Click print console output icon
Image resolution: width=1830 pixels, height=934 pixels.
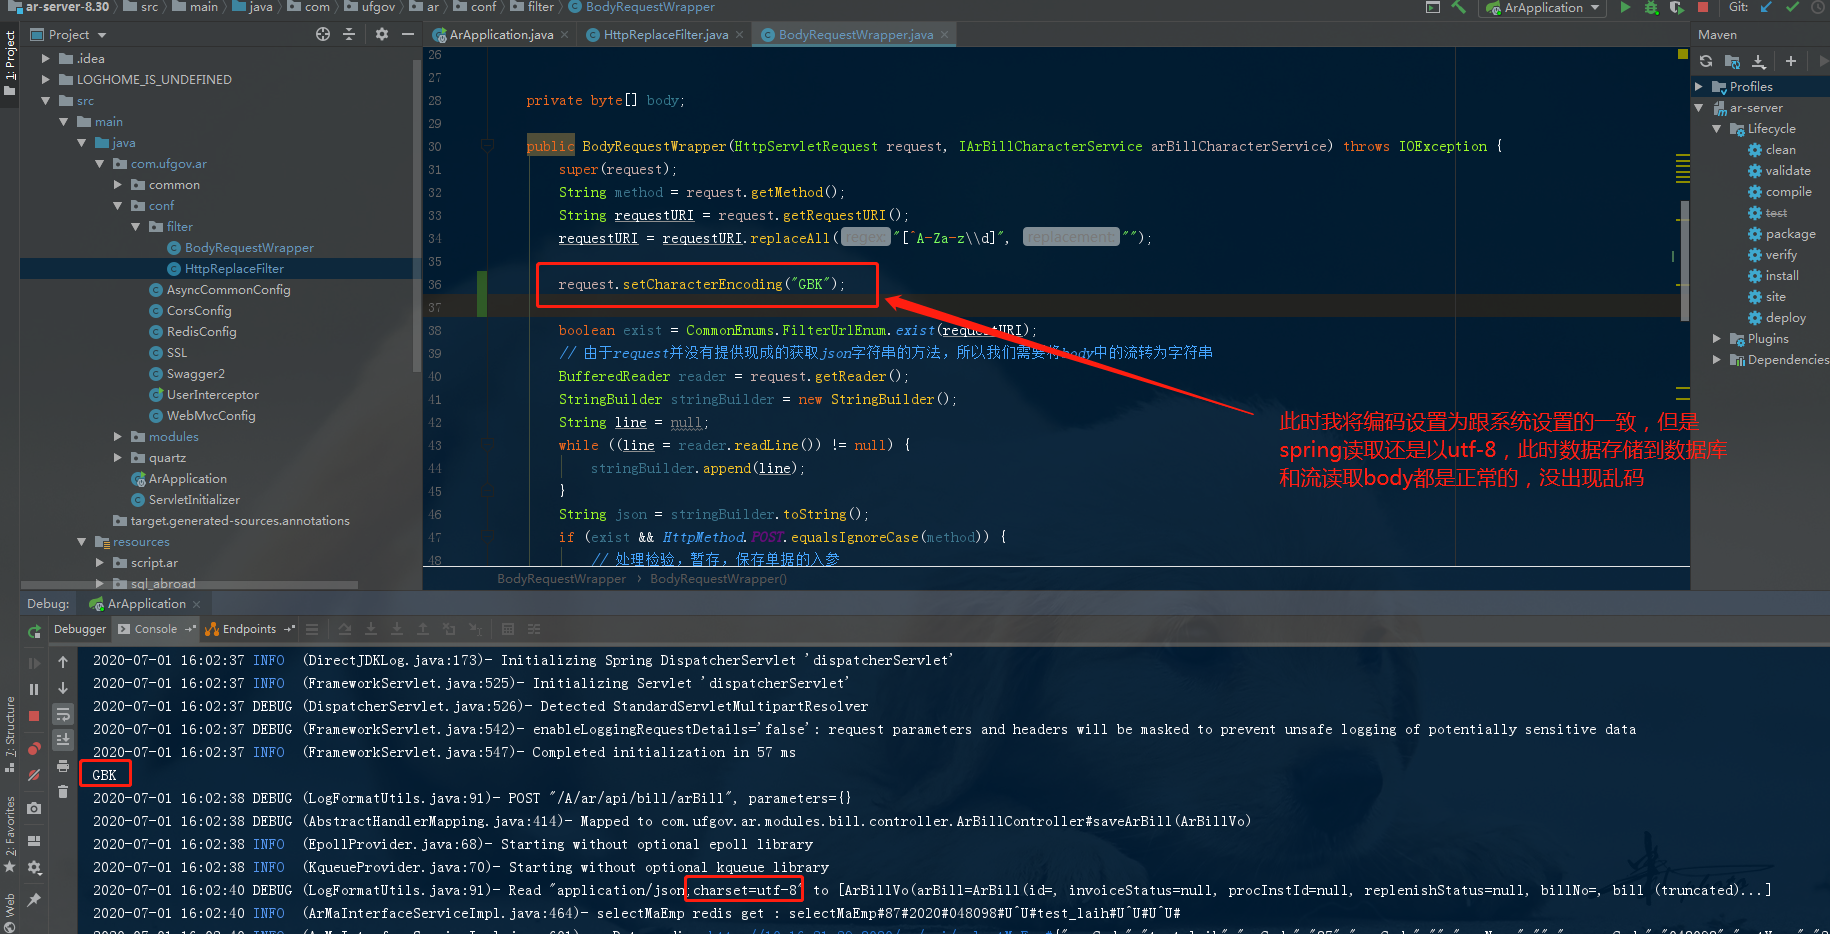tap(63, 766)
